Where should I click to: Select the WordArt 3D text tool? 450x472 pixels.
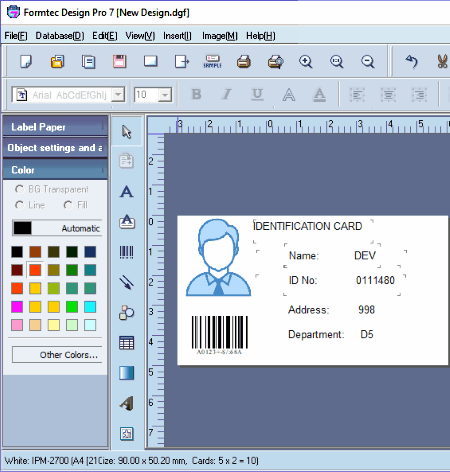(x=127, y=403)
